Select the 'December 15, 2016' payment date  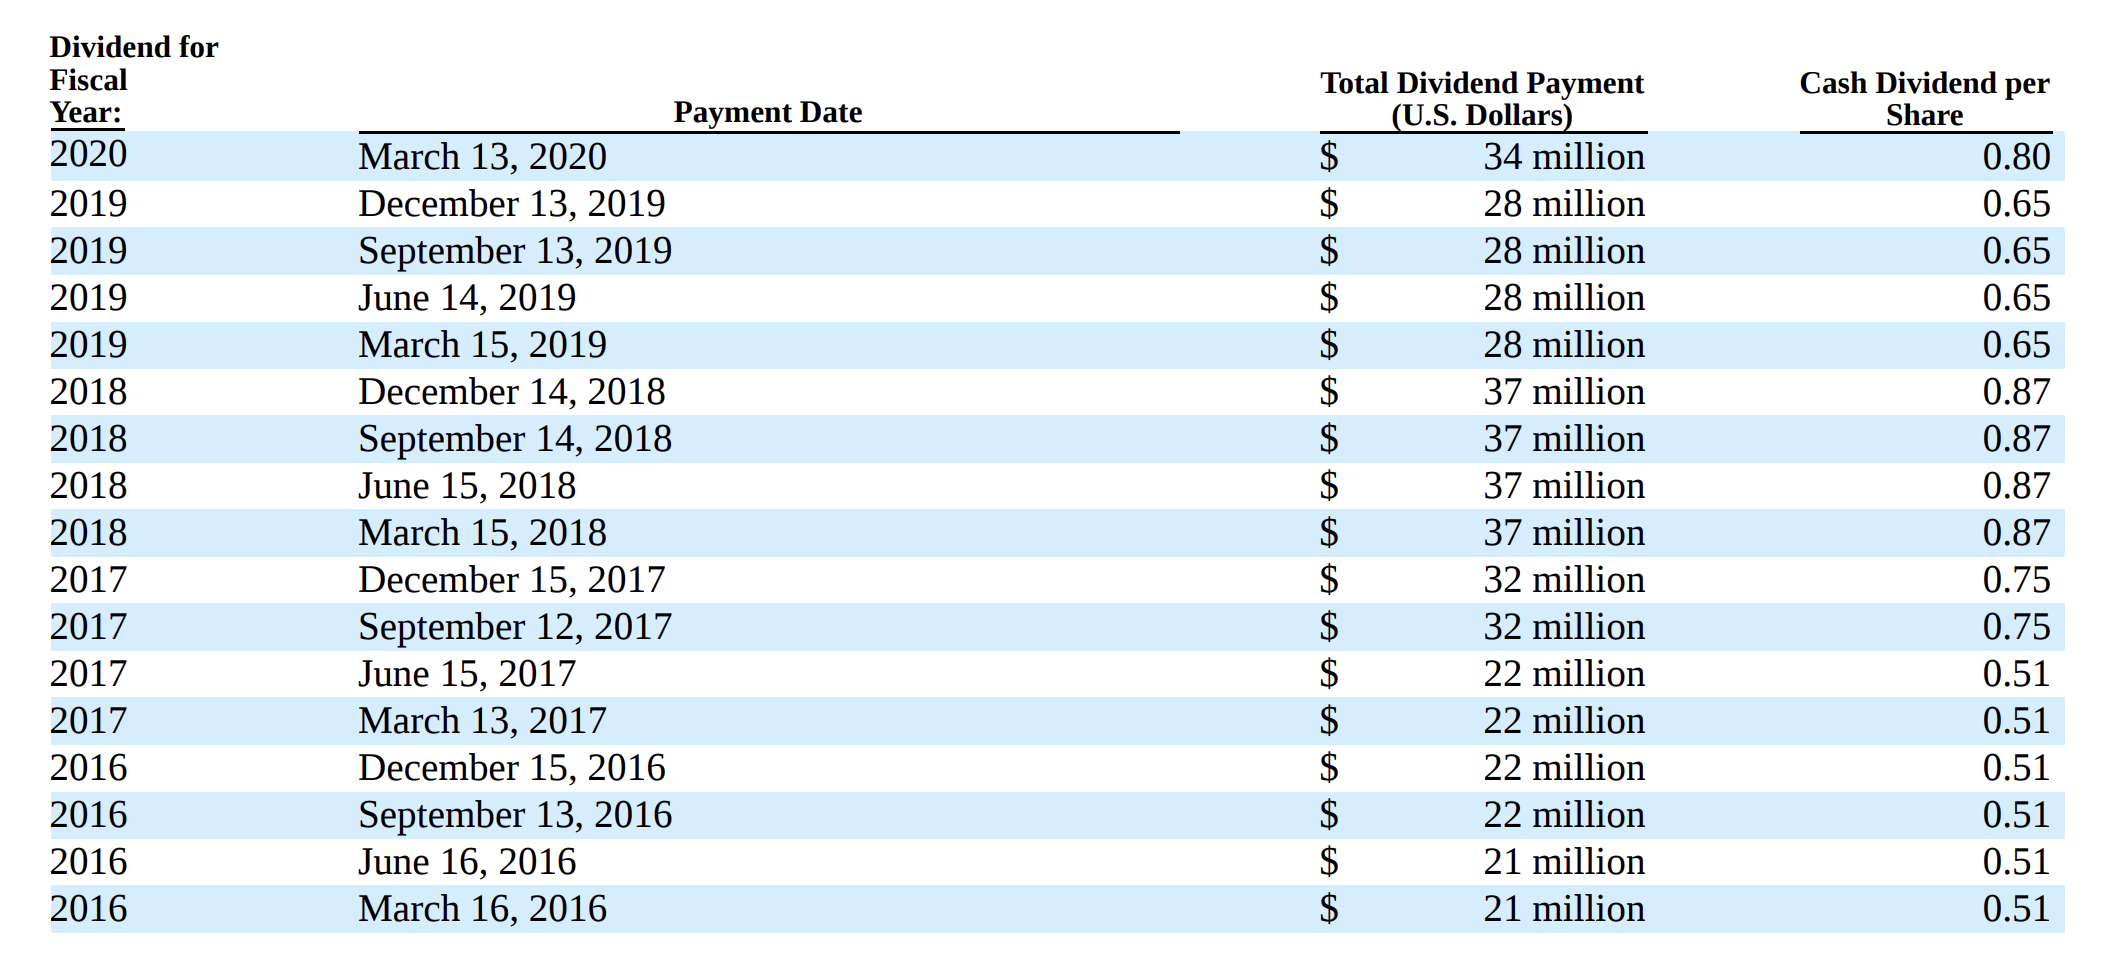click(x=511, y=768)
